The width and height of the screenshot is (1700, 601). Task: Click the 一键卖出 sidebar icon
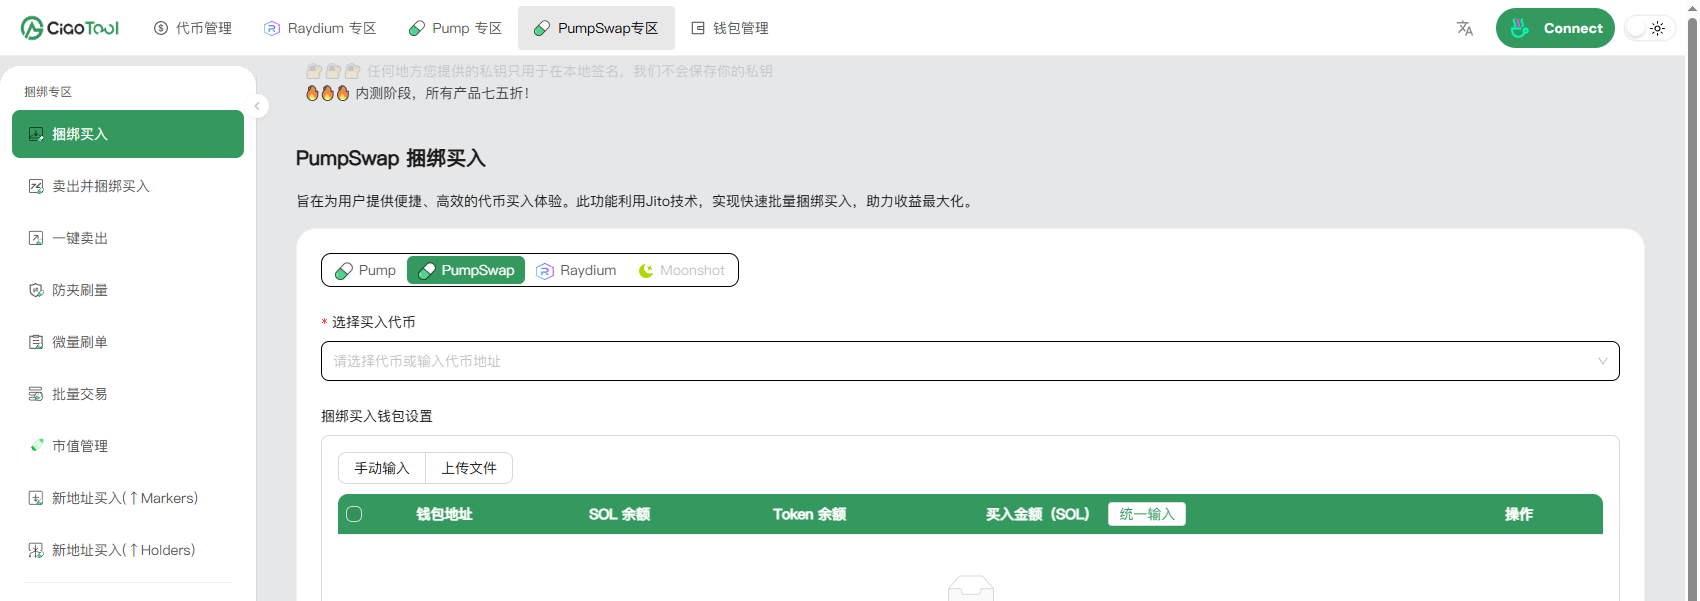36,238
